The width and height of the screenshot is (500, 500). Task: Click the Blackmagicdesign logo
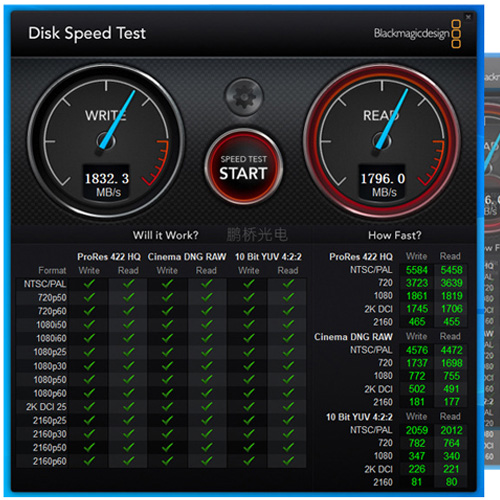417,34
